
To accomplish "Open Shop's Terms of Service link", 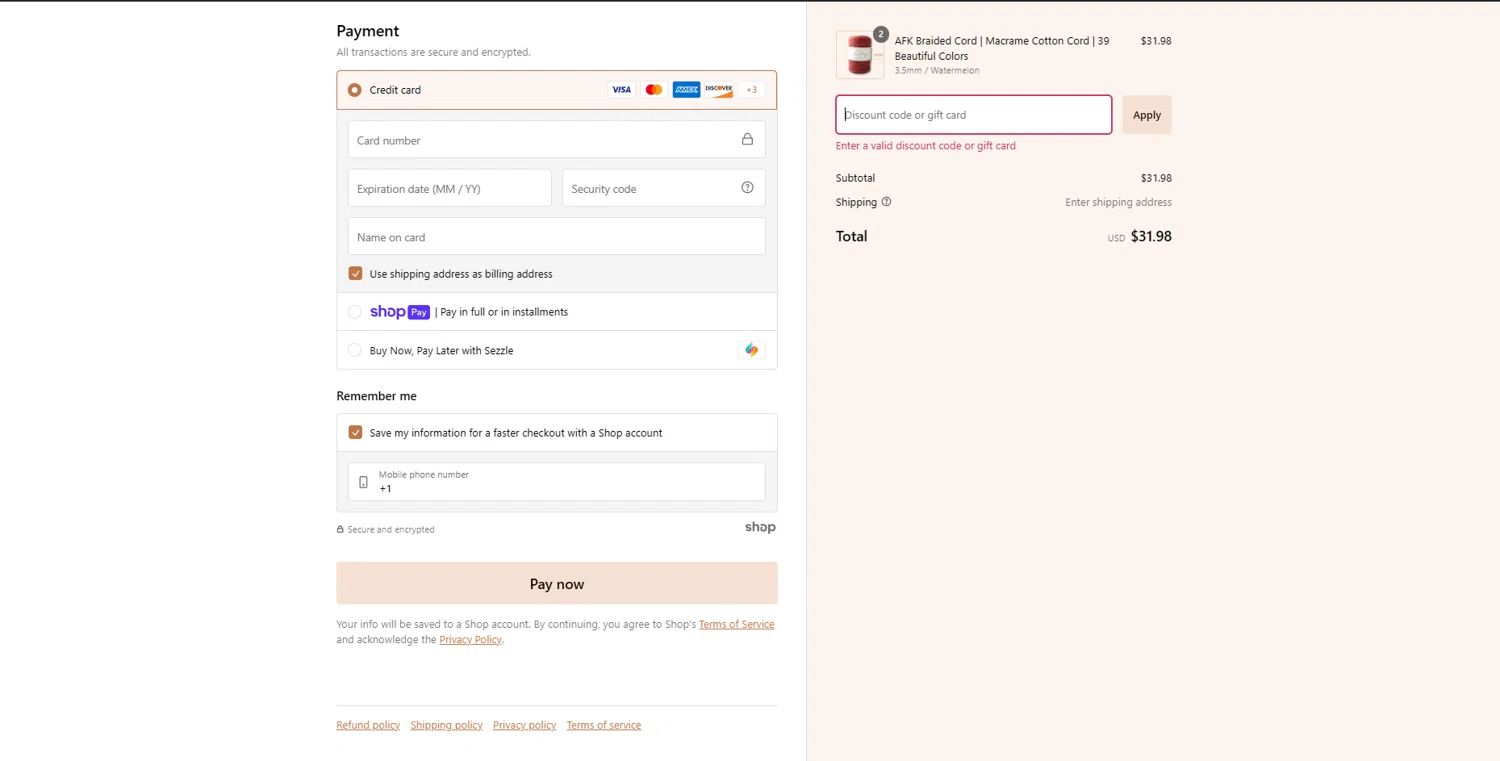I will coord(737,624).
